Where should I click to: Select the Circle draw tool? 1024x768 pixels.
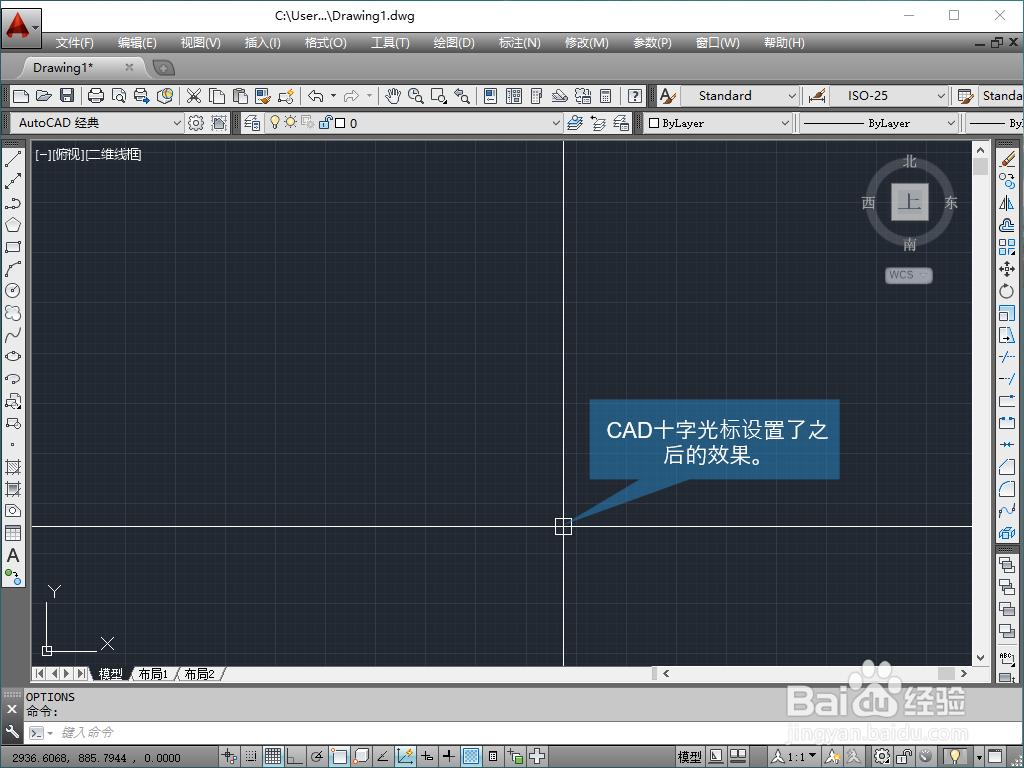point(12,291)
